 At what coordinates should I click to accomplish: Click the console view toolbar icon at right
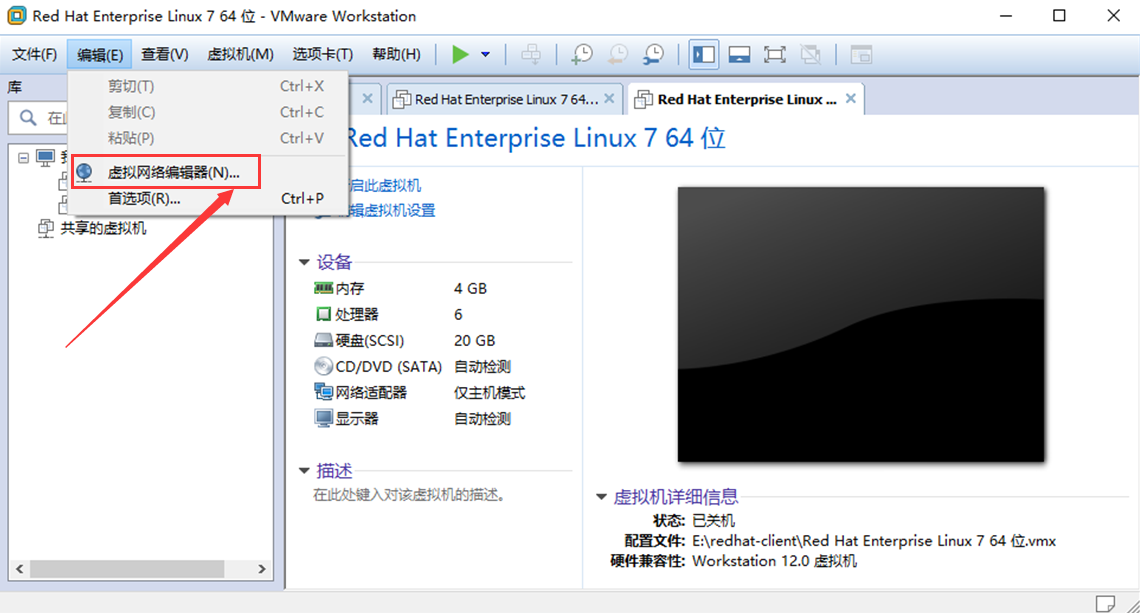861,55
